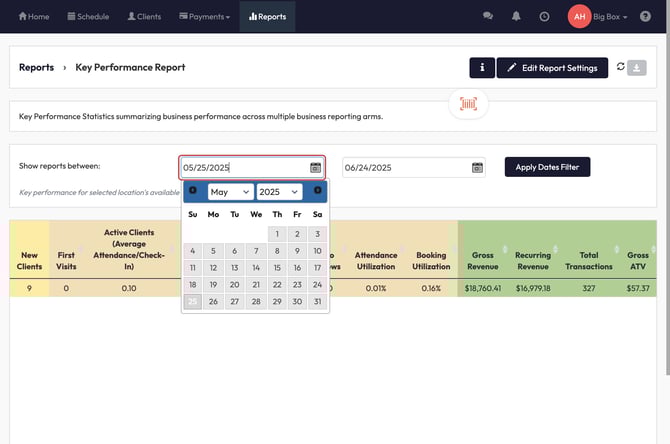Refresh the report with the sync icon
Image resolution: width=670 pixels, height=444 pixels.
coord(620,67)
